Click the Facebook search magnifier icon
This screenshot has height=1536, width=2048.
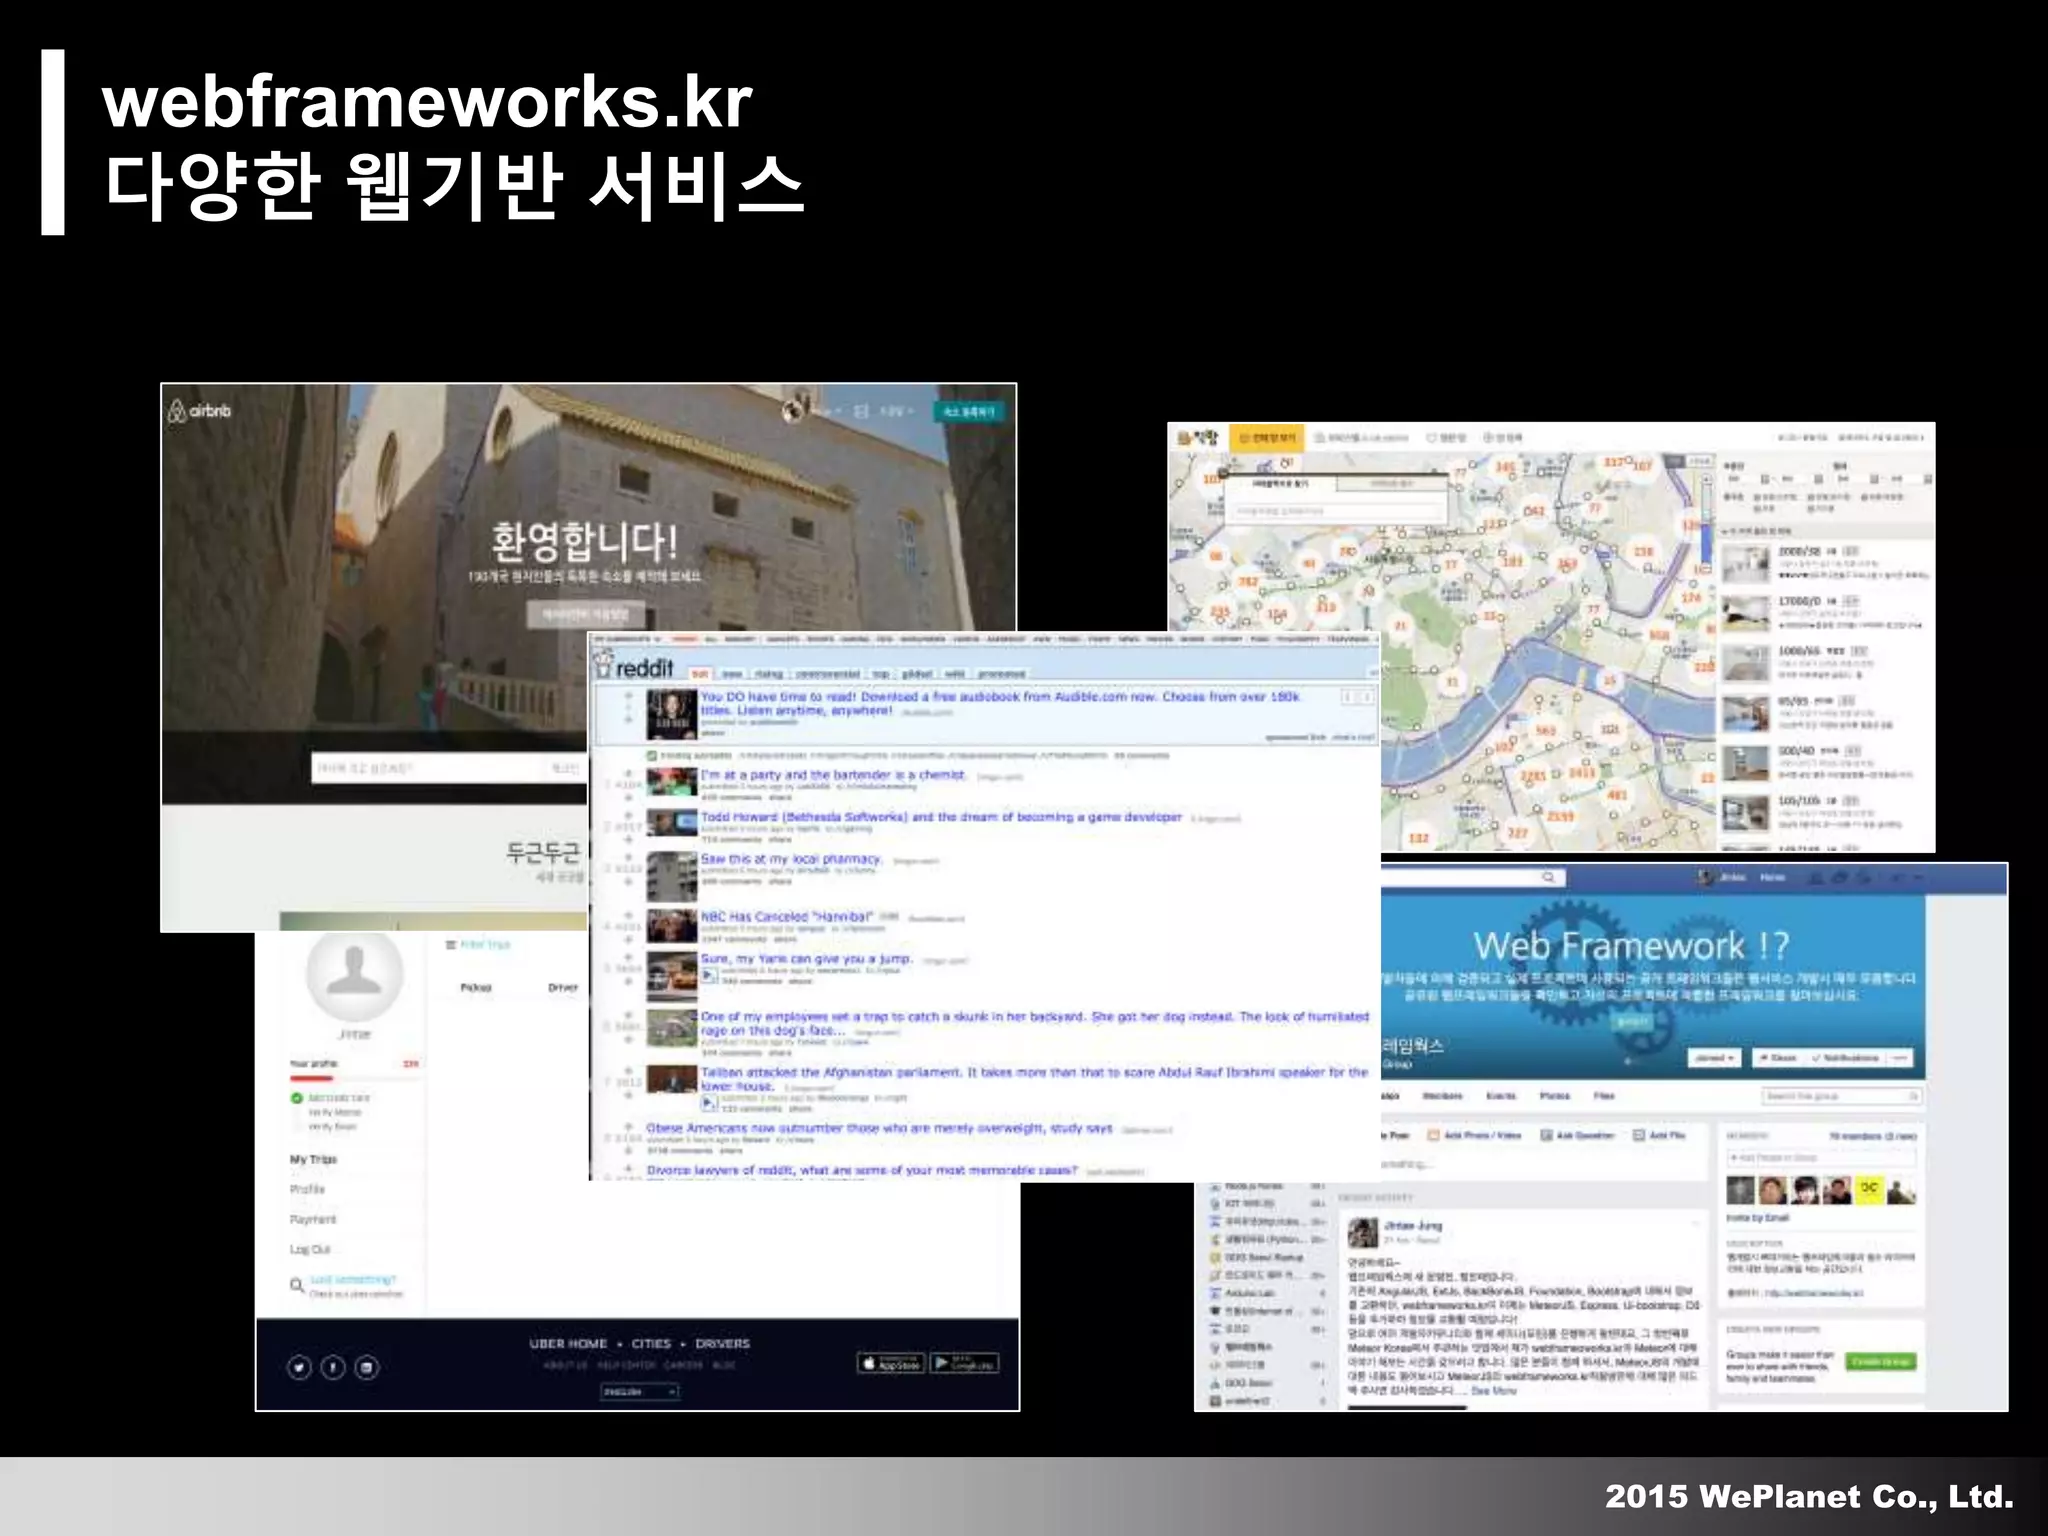tap(1548, 878)
